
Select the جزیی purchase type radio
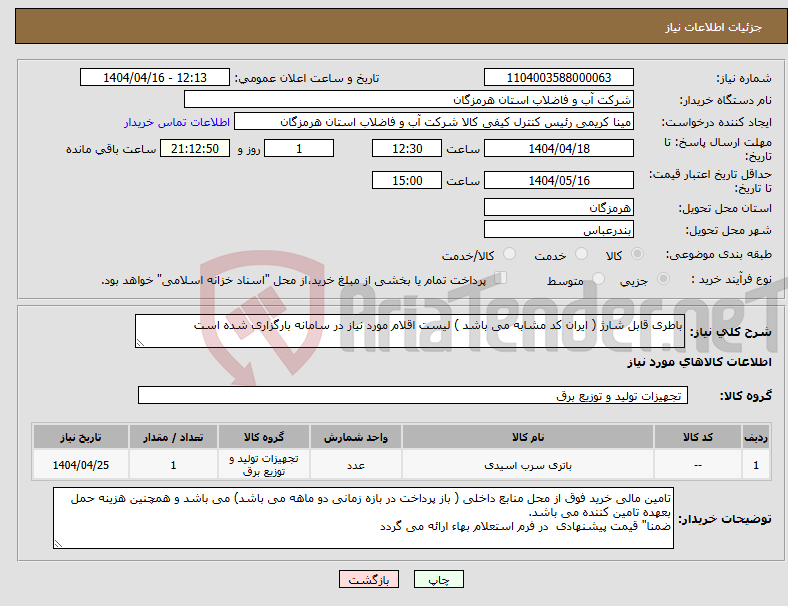point(663,279)
